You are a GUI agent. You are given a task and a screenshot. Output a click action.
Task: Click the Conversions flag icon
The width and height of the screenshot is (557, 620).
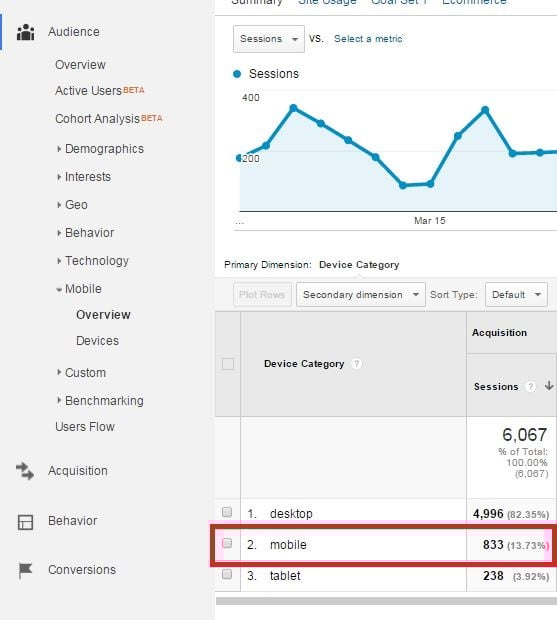[x=25, y=570]
